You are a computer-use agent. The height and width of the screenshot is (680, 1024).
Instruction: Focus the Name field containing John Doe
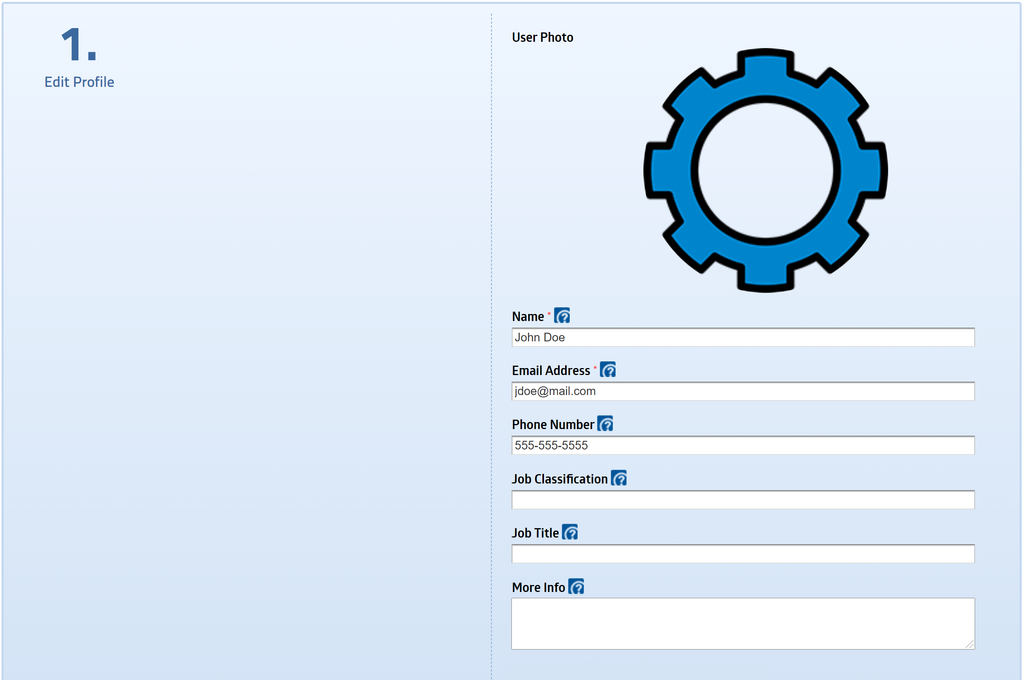click(742, 338)
